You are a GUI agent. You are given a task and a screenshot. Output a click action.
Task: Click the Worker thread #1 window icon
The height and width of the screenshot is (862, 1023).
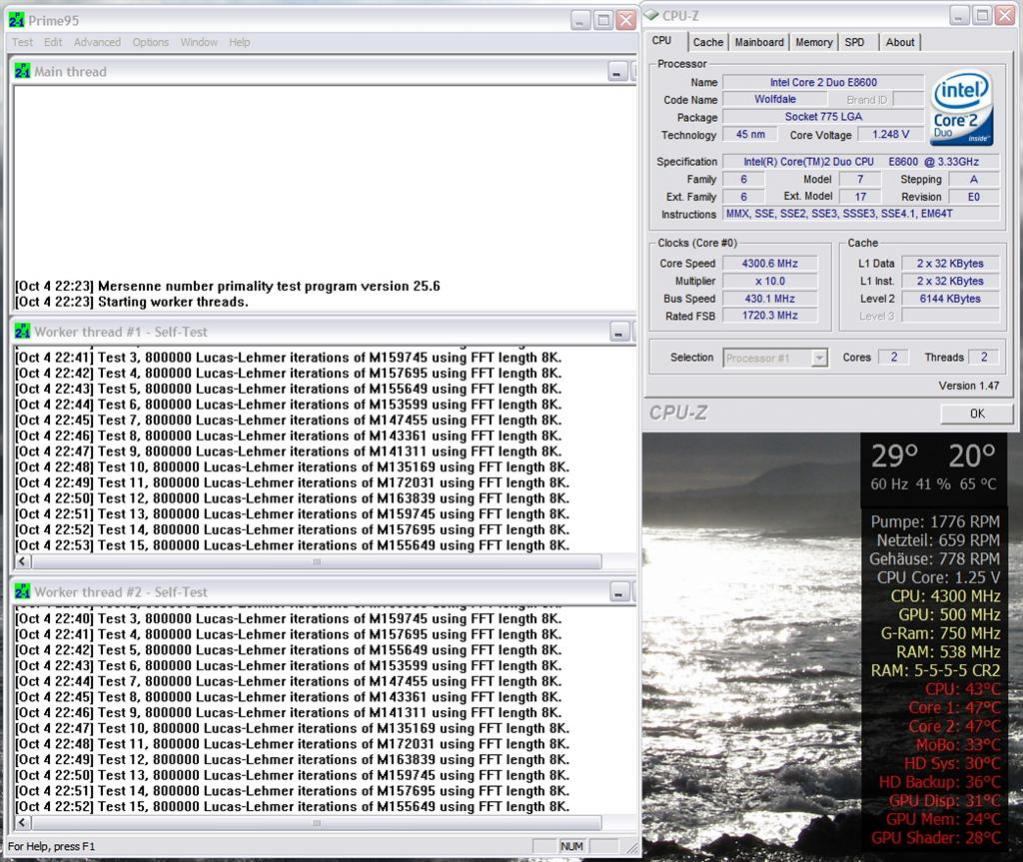pos(22,331)
